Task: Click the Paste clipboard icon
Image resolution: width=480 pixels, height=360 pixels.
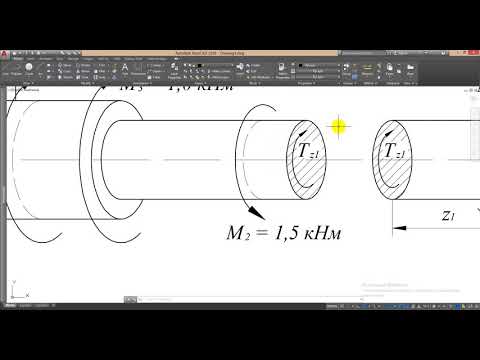Action: click(389, 69)
